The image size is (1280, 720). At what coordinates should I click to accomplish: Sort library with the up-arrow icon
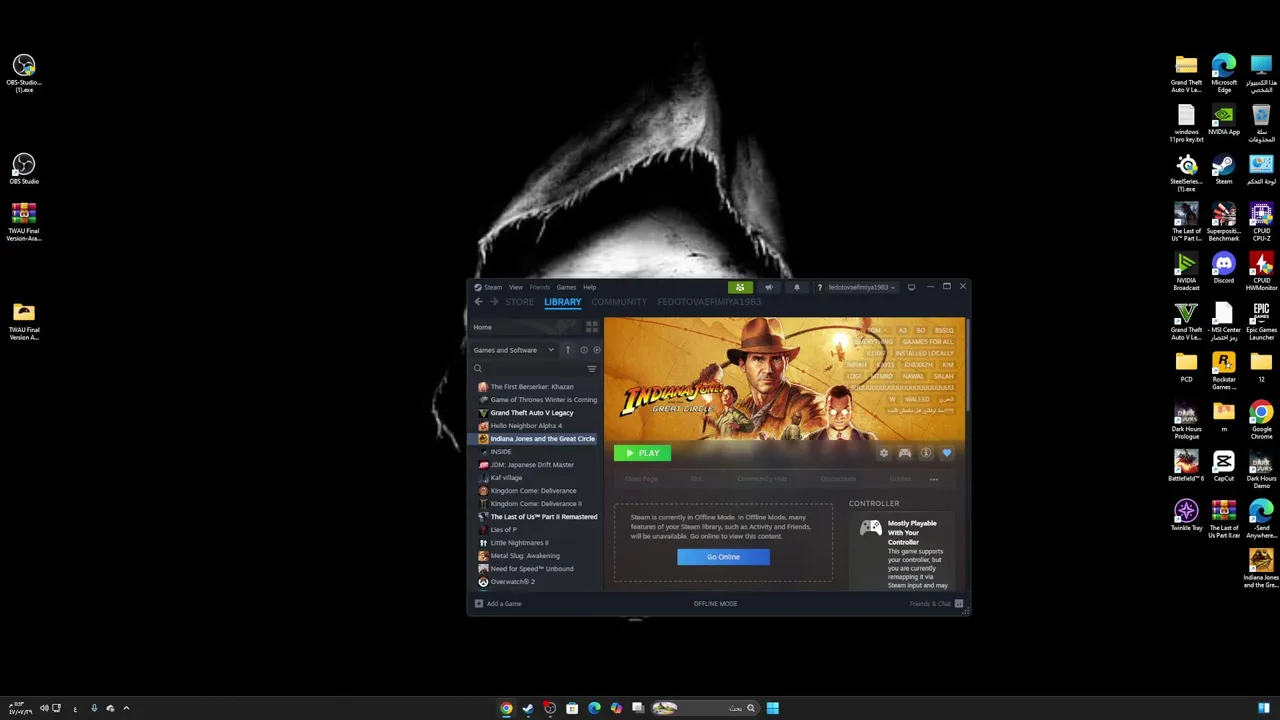(567, 350)
